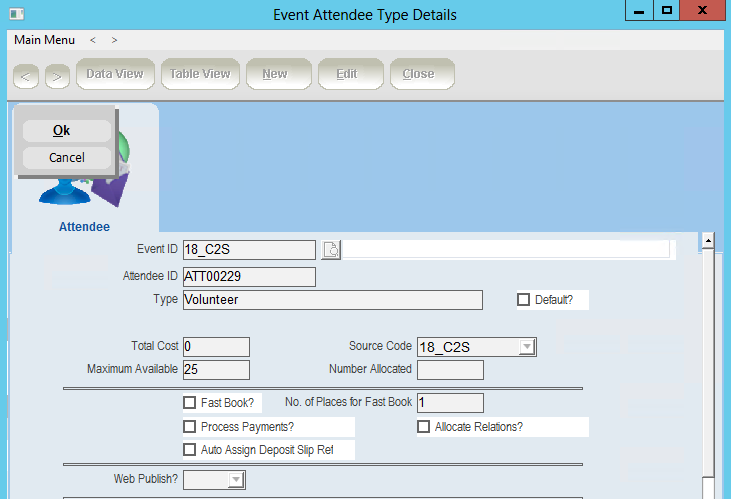Viewport: 731px width, 499px height.
Task: Click the back arrow toolbar button
Action: [x=26, y=75]
